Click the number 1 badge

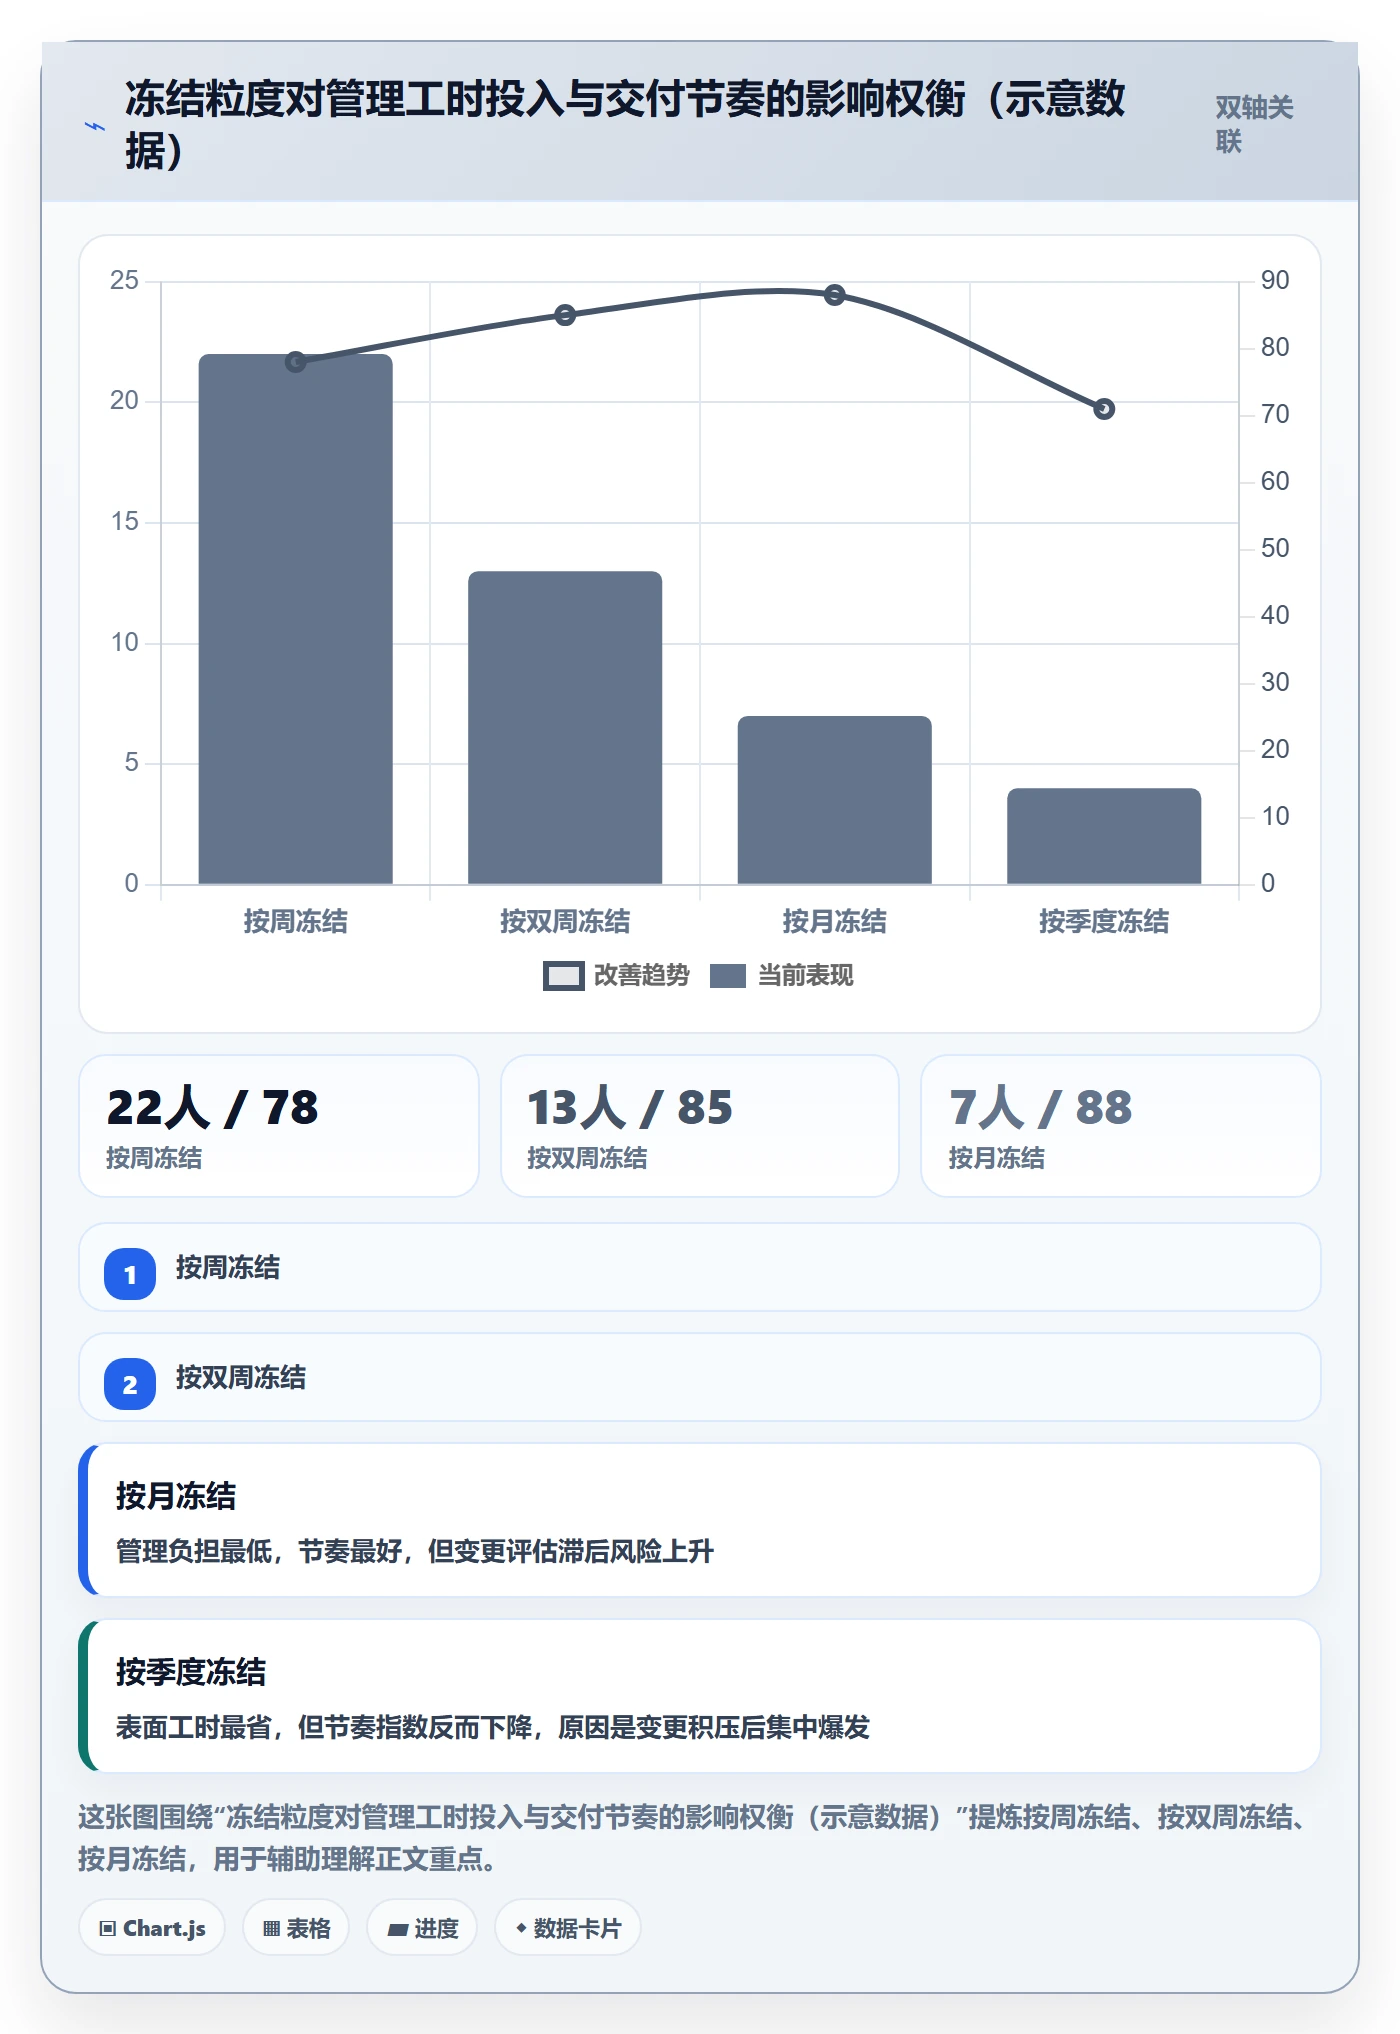(x=130, y=1274)
